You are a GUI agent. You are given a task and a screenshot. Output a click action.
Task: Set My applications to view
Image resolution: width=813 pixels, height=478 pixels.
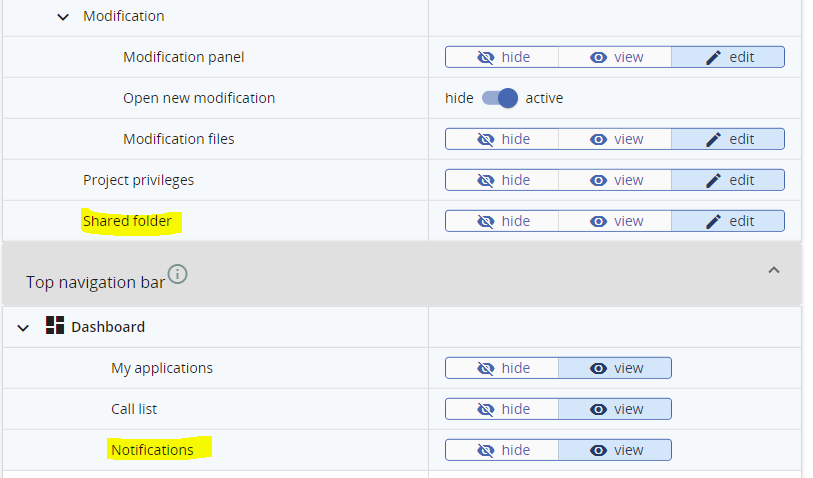point(615,368)
